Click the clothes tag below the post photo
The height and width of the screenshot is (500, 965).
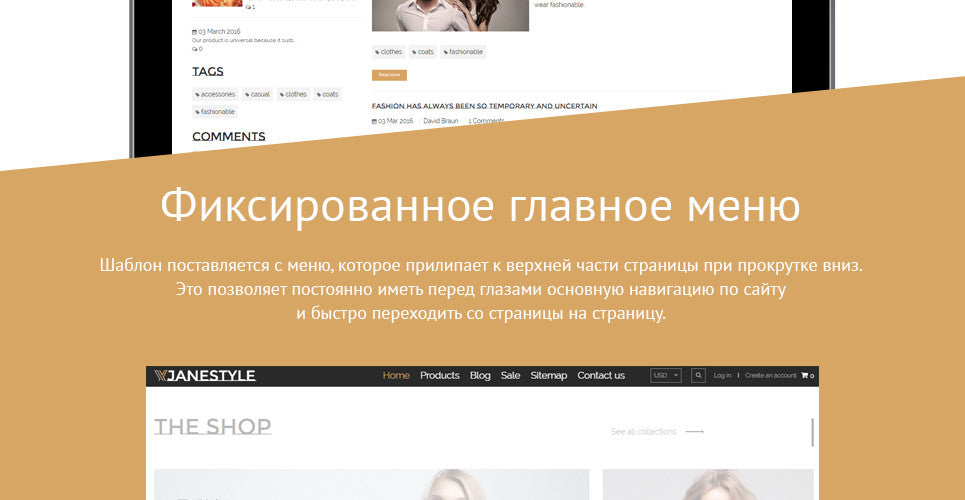[388, 52]
